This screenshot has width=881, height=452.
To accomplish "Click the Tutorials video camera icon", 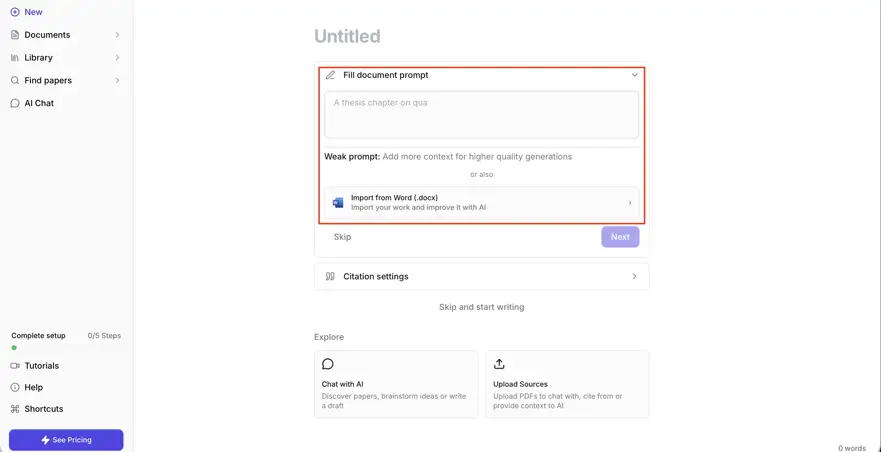I will tap(15, 366).
